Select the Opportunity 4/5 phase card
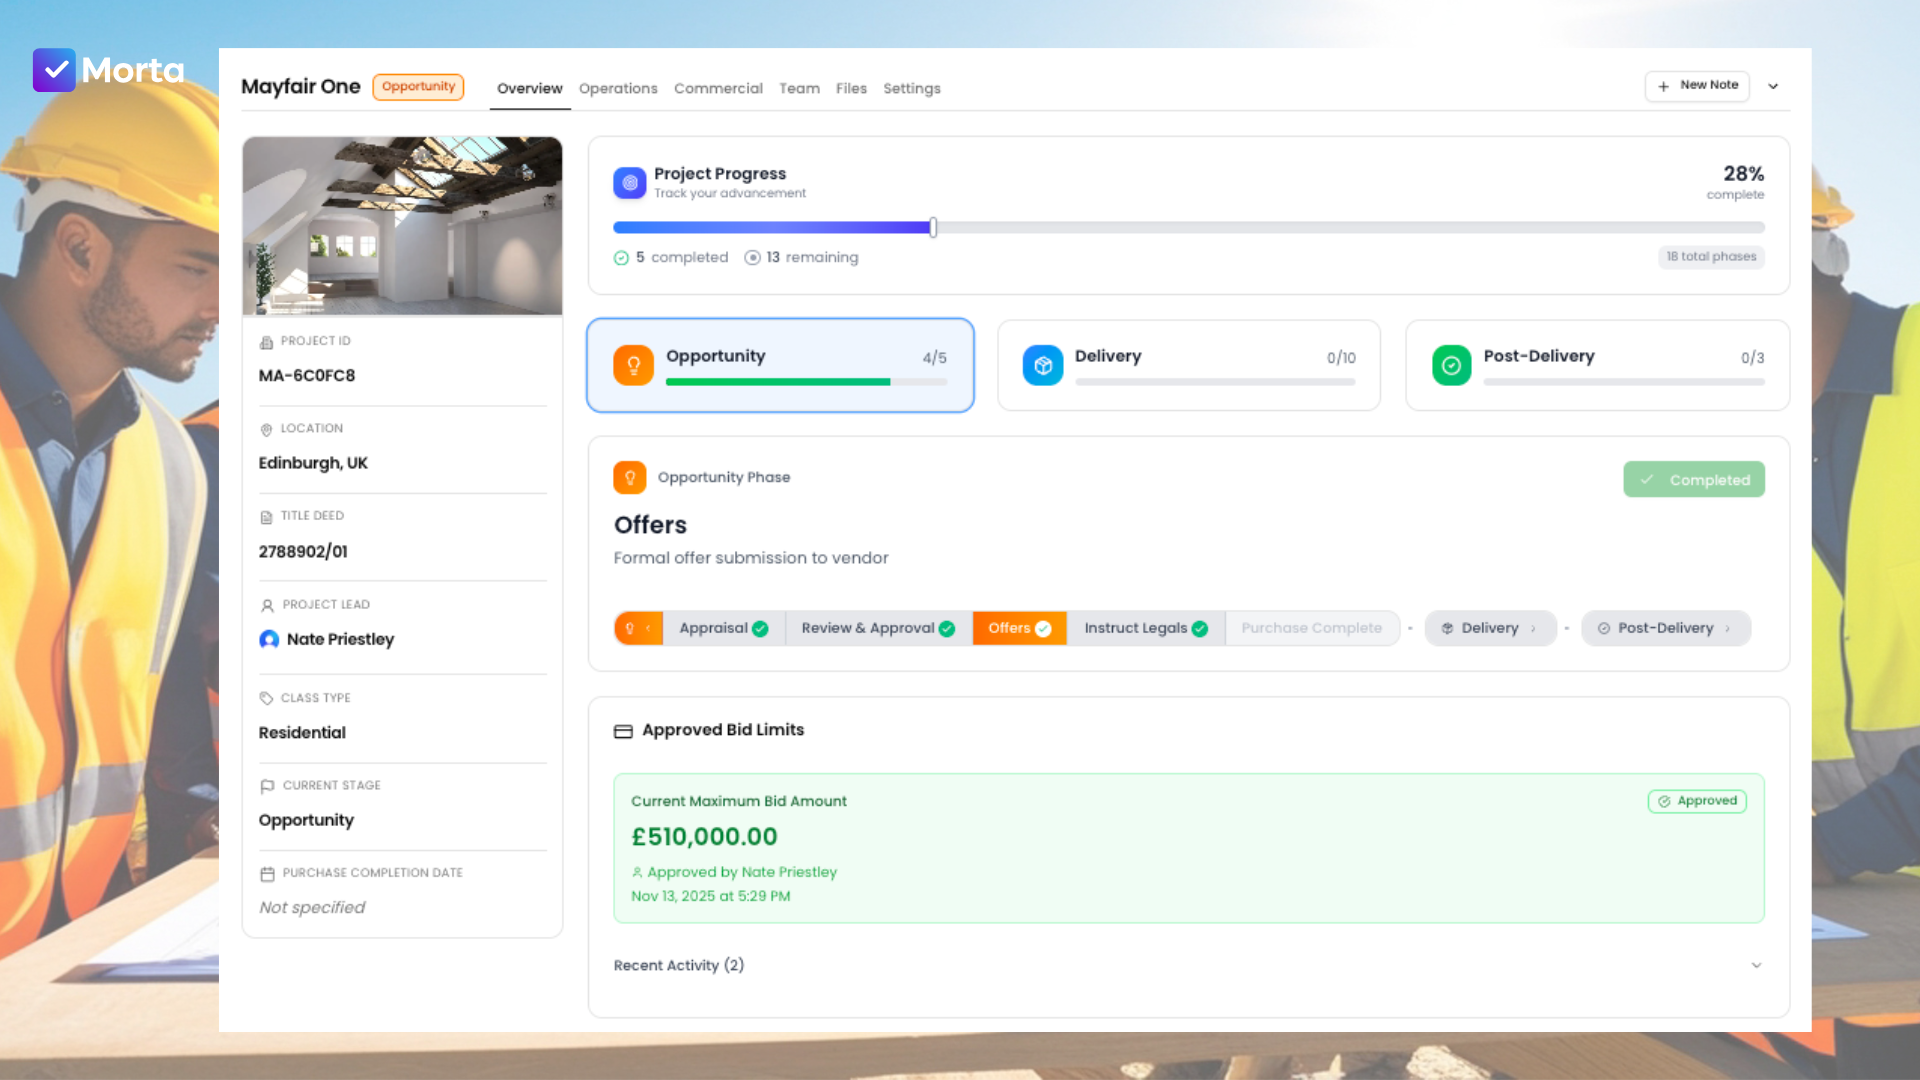The height and width of the screenshot is (1080, 1920). tap(780, 365)
